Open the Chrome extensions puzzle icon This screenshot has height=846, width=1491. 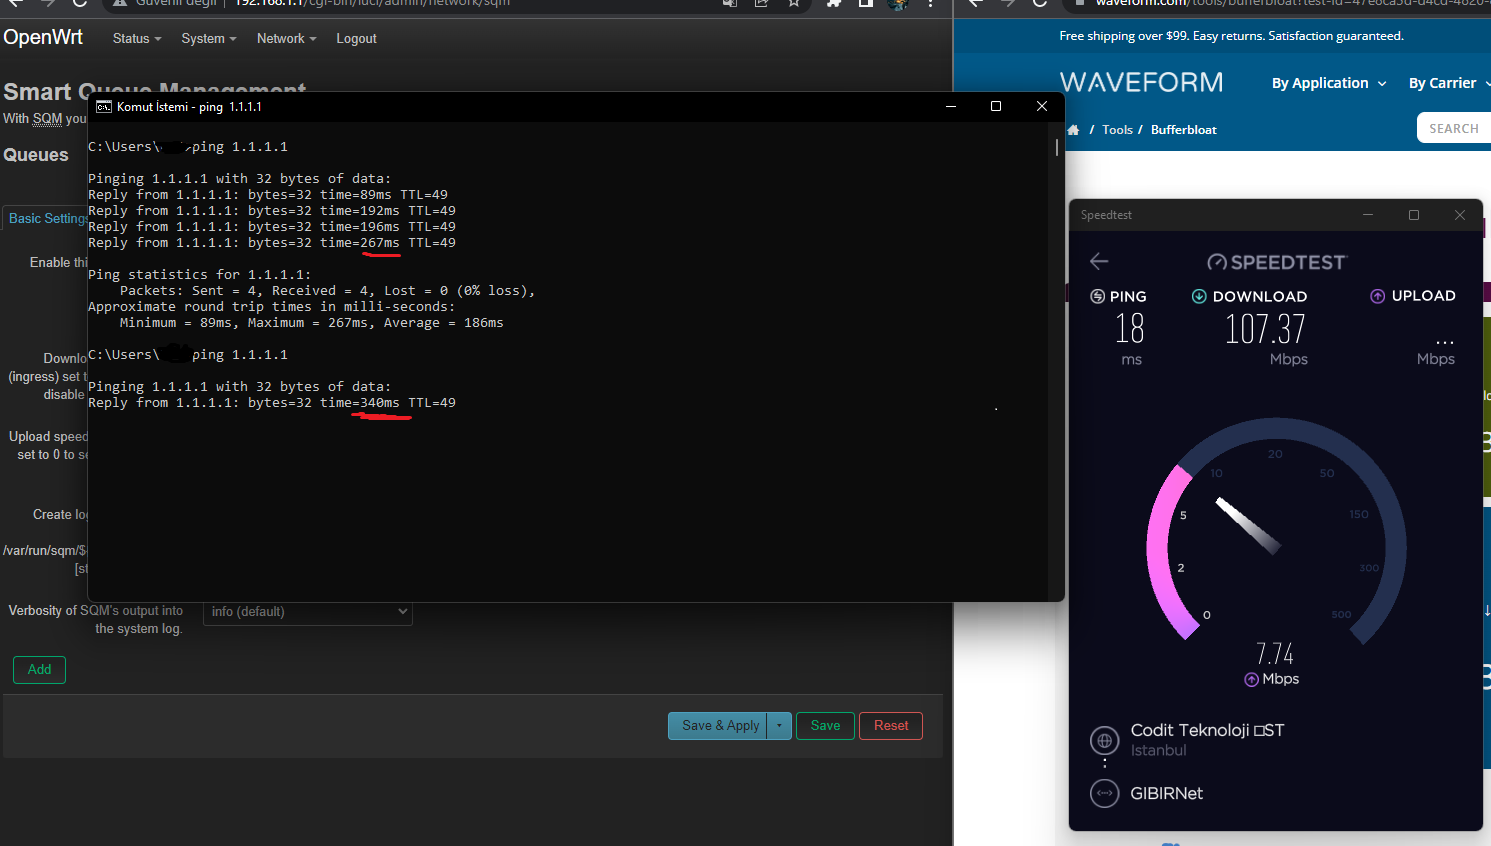834,3
